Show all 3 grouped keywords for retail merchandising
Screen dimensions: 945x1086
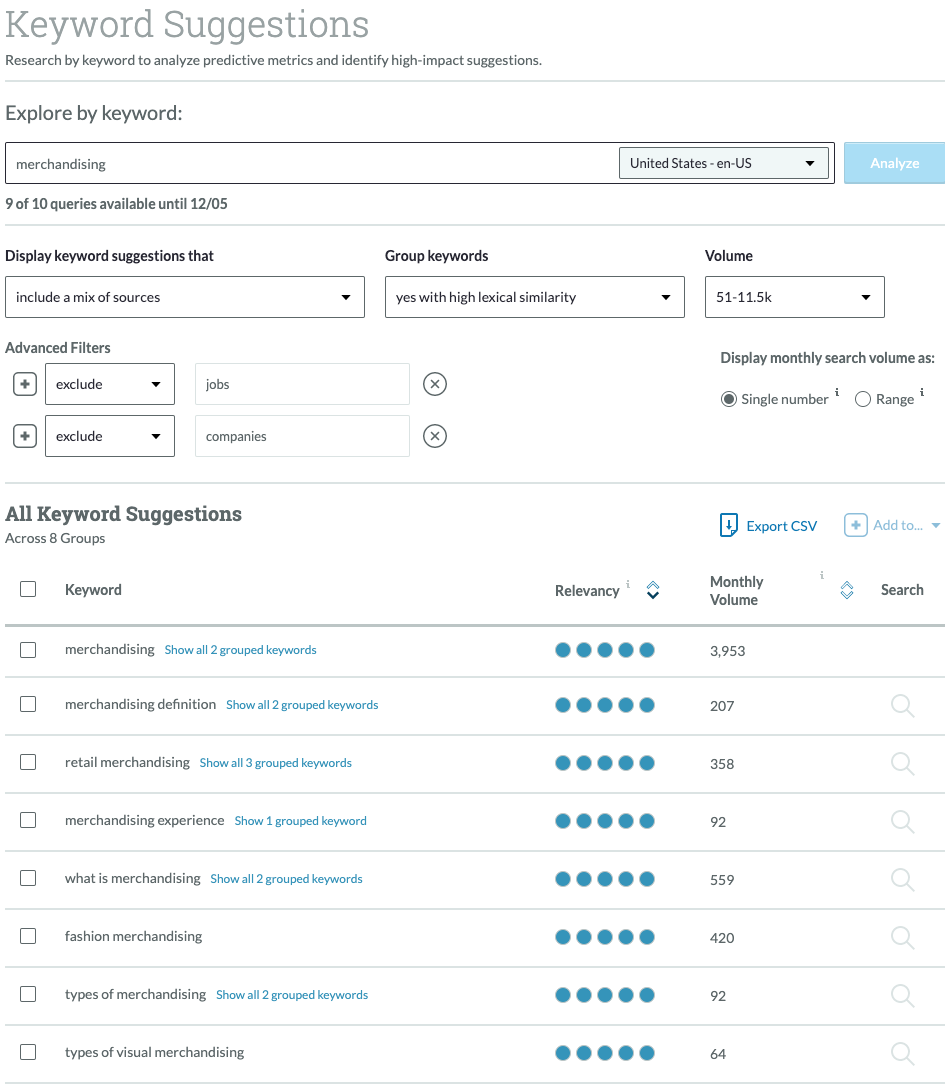[275, 763]
